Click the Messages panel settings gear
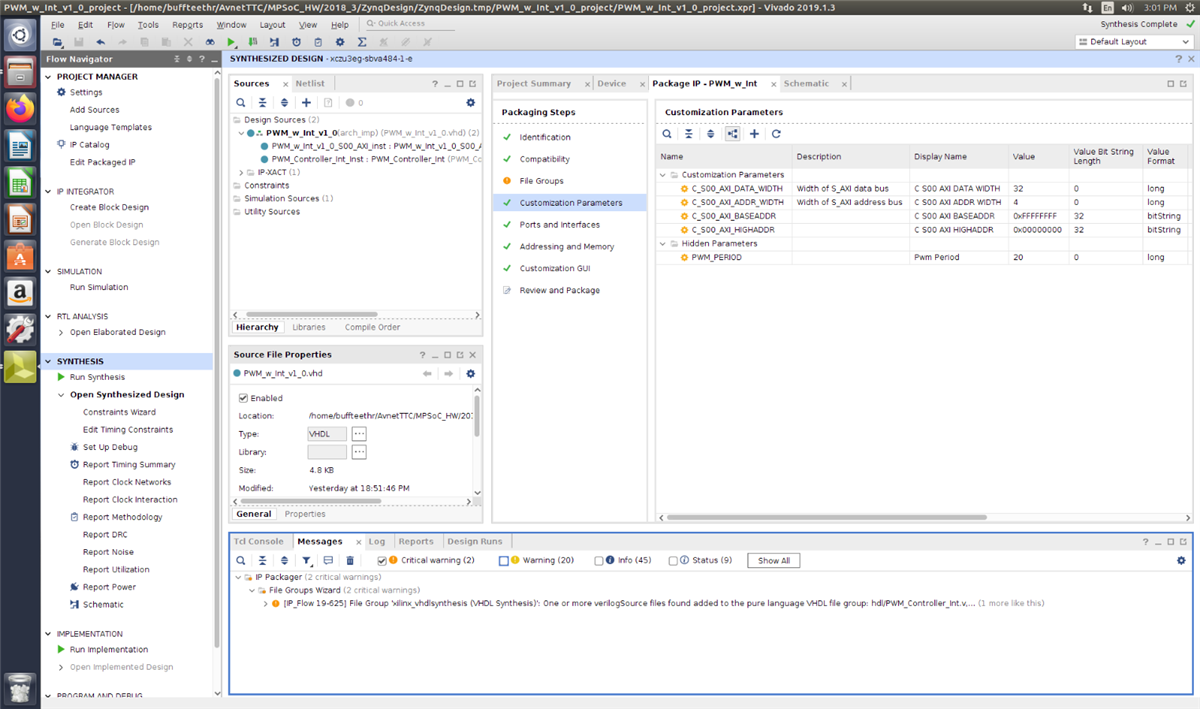The width and height of the screenshot is (1200, 709). click(1181, 561)
